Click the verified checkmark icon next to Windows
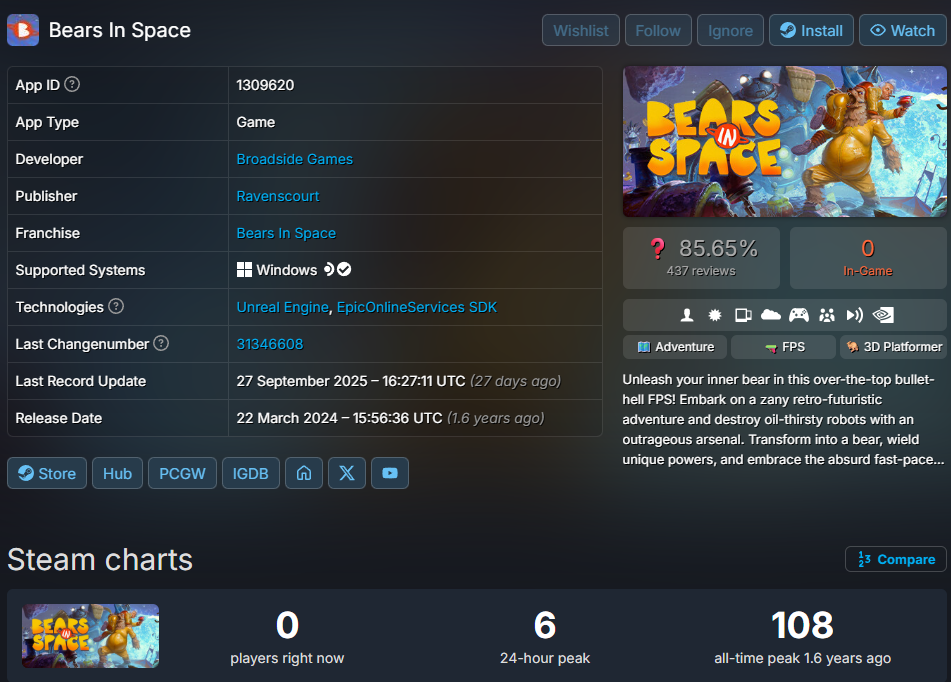The image size is (951, 682). 344,269
